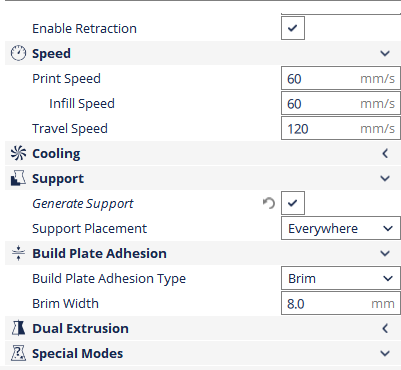The width and height of the screenshot is (401, 370).
Task: Click the Build Plate Adhesion section title
Action: point(99,253)
